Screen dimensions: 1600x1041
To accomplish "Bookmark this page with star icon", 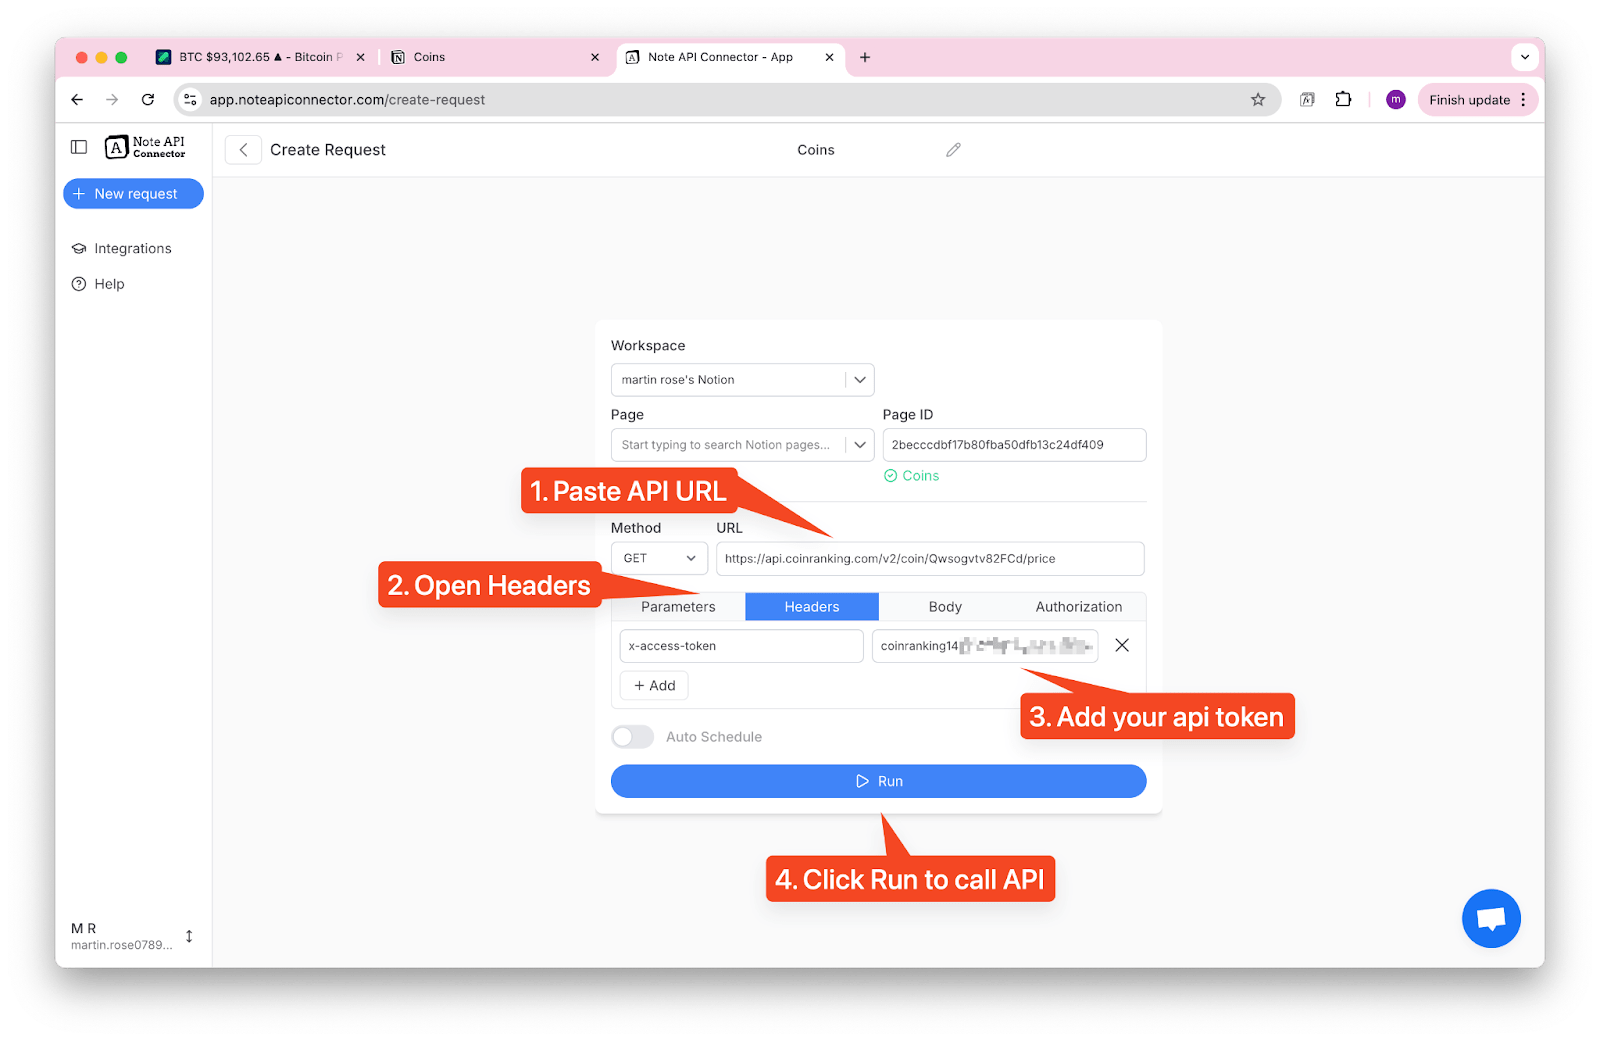I will click(x=1258, y=100).
